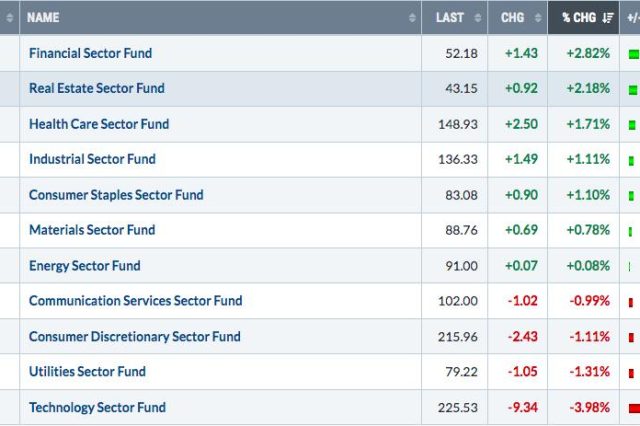This screenshot has height=426, width=640.
Task: Click the sort arrows in NAME header
Action: [x=413, y=18]
